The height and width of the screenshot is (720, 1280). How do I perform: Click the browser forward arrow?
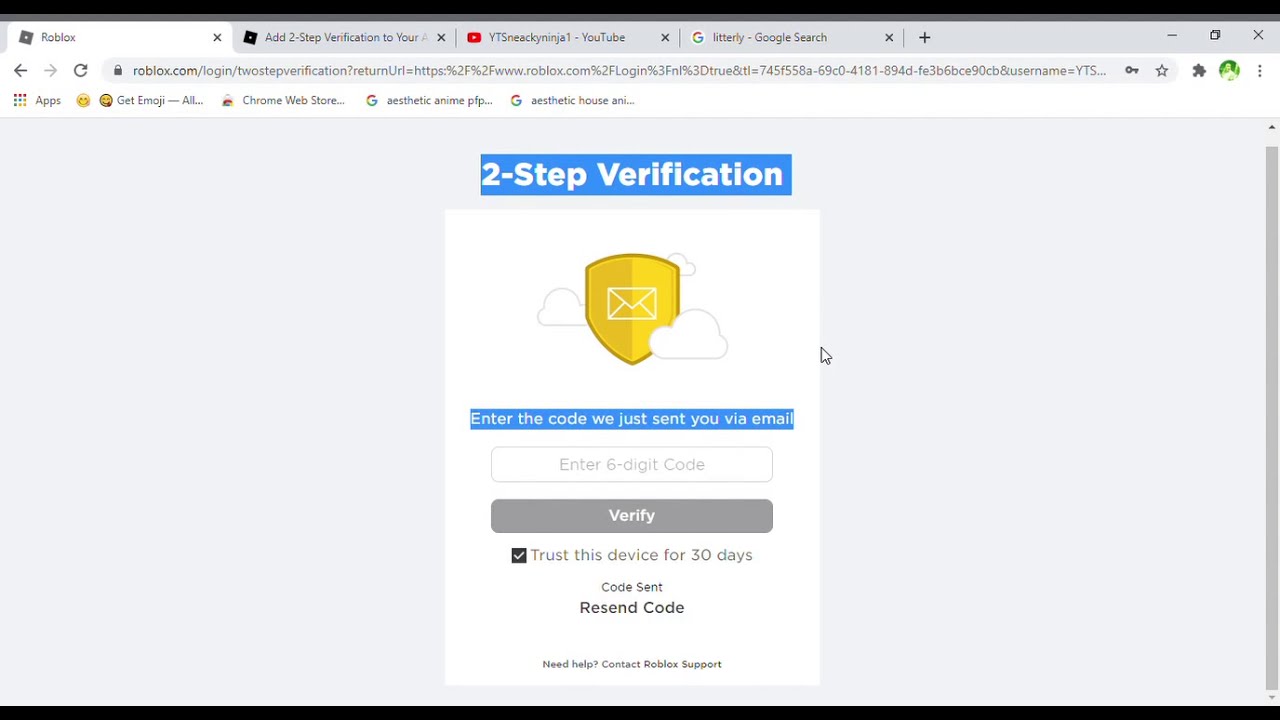click(x=51, y=71)
